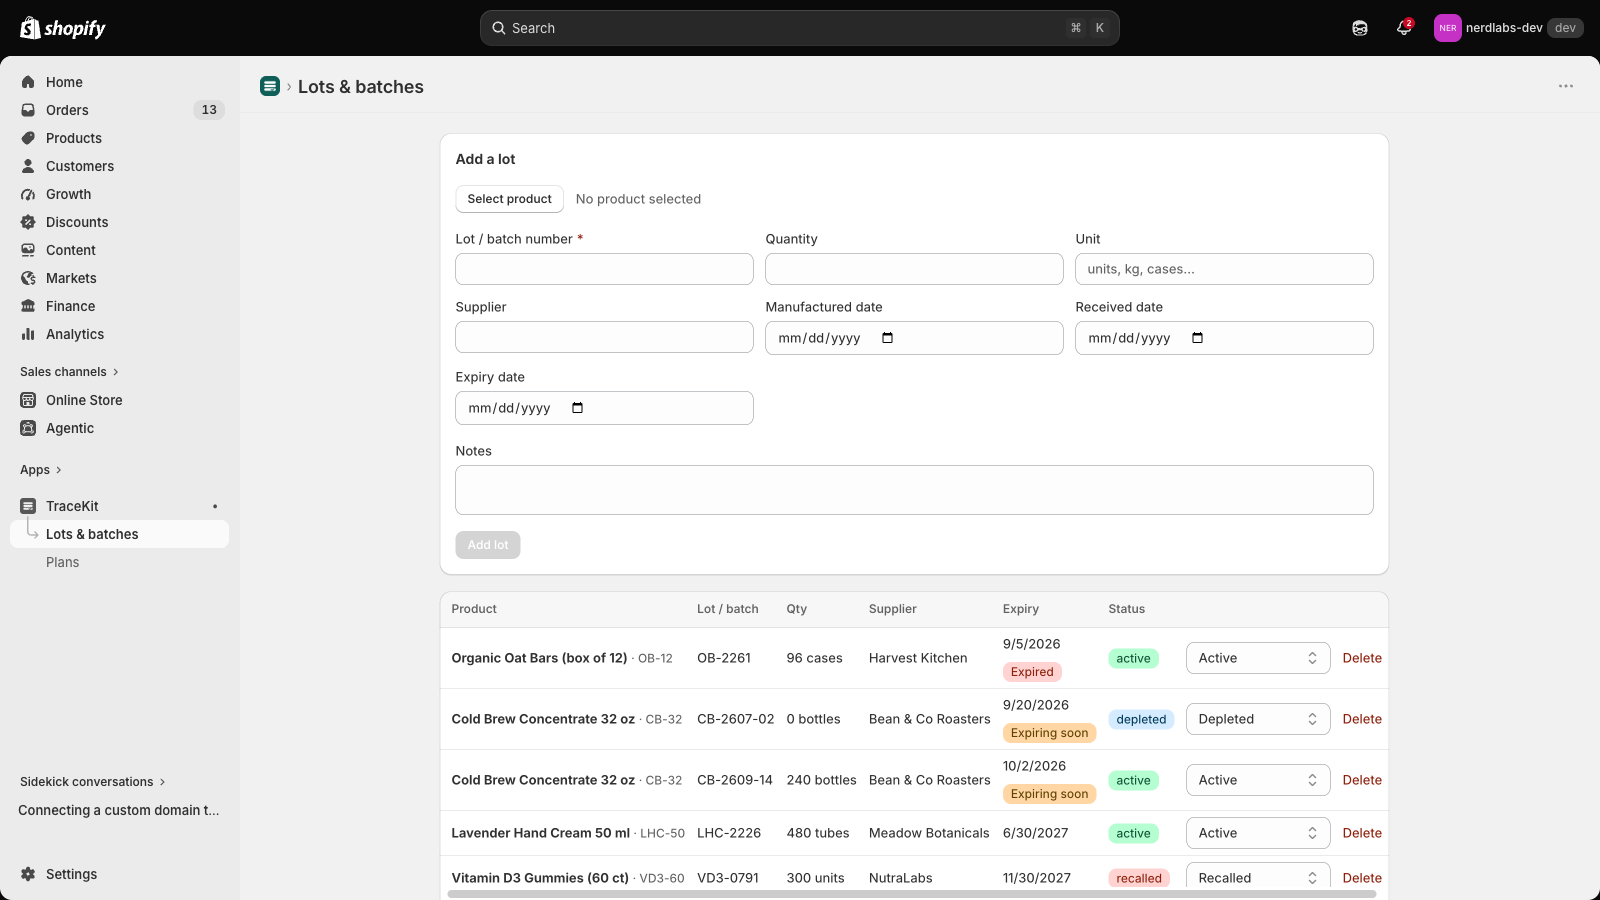Open calendar picker for Received date
The width and height of the screenshot is (1600, 900).
pos(1198,338)
